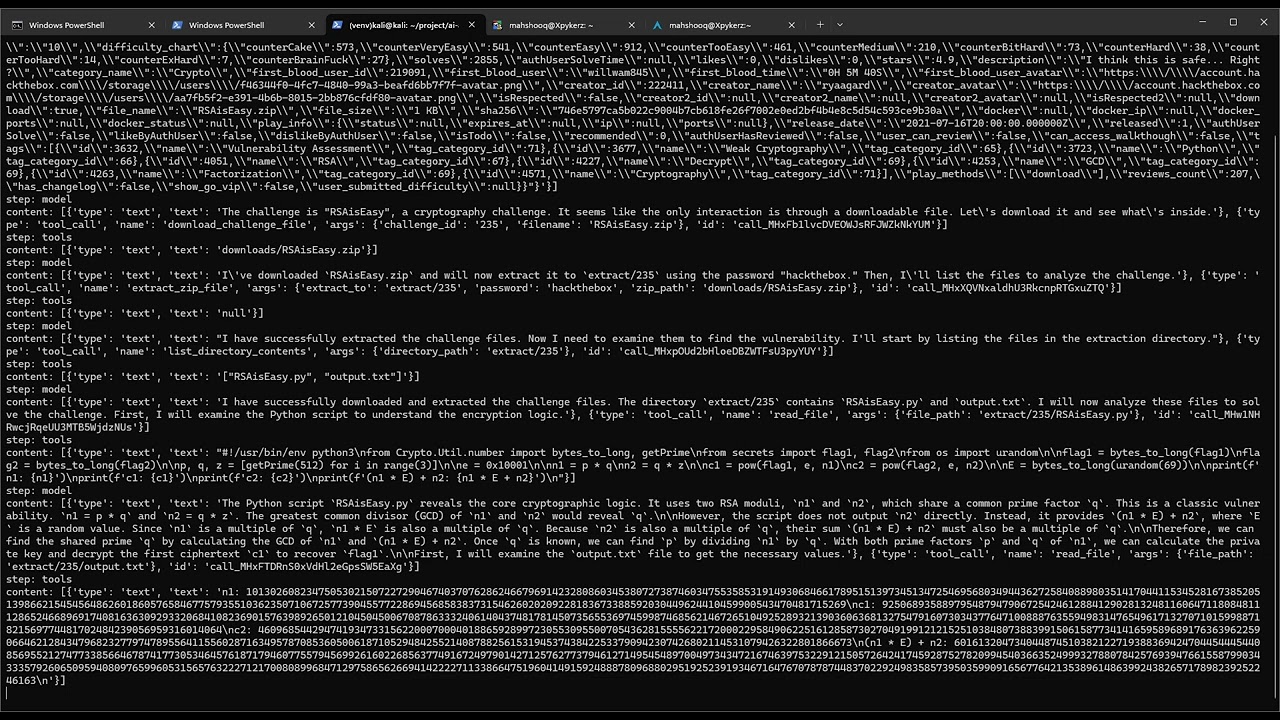
Task: Select the (venv)kali@kali project tab
Action: [x=405, y=24]
